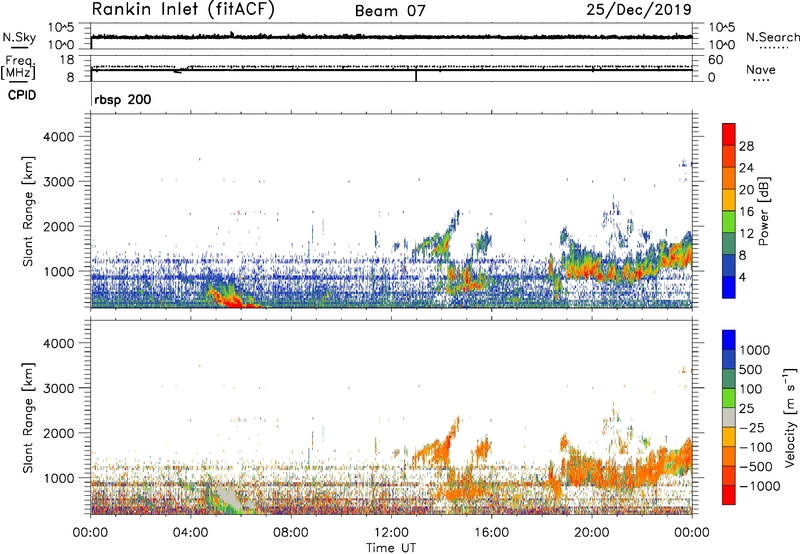Click the 'Rankin Inlet (fitACF)' title text

coord(183,10)
